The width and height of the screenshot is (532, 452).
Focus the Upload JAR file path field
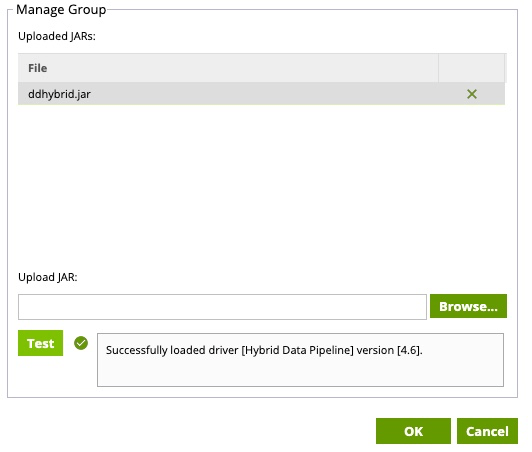[222, 307]
